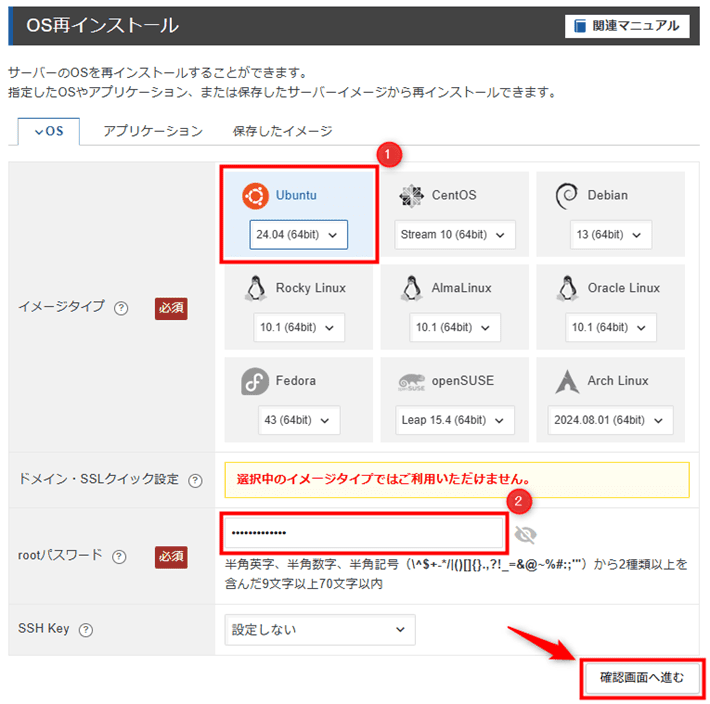Click the CentOS label text
Image resolution: width=710 pixels, height=704 pixels.
(454, 196)
